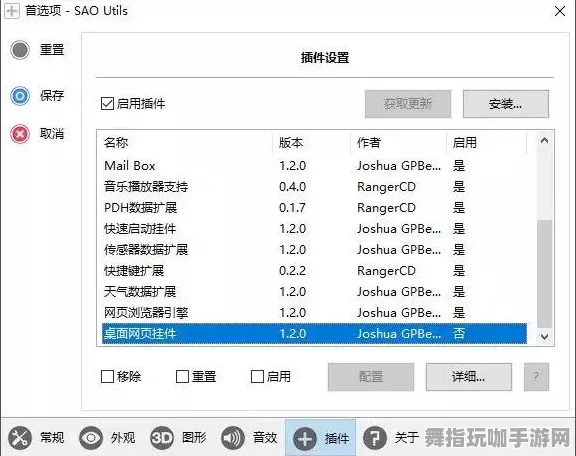Open the 音效 tab label

[265, 438]
